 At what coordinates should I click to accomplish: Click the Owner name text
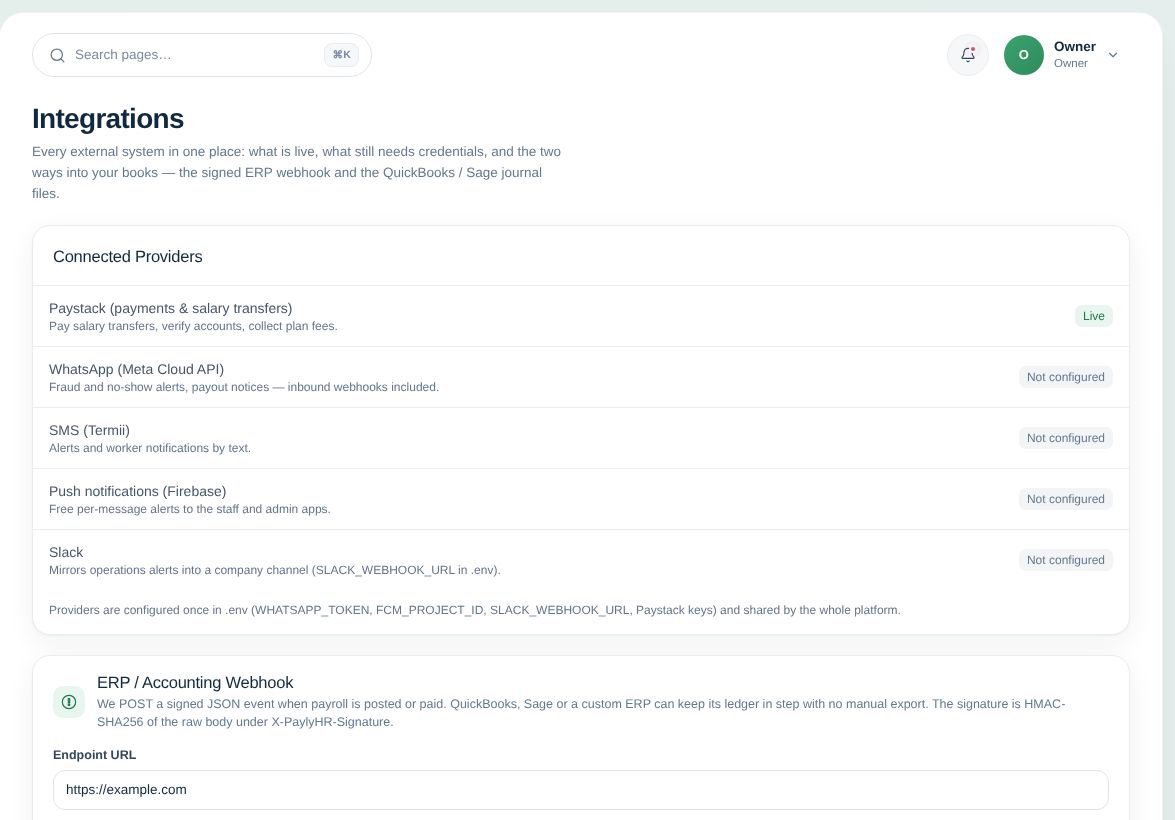point(1075,46)
